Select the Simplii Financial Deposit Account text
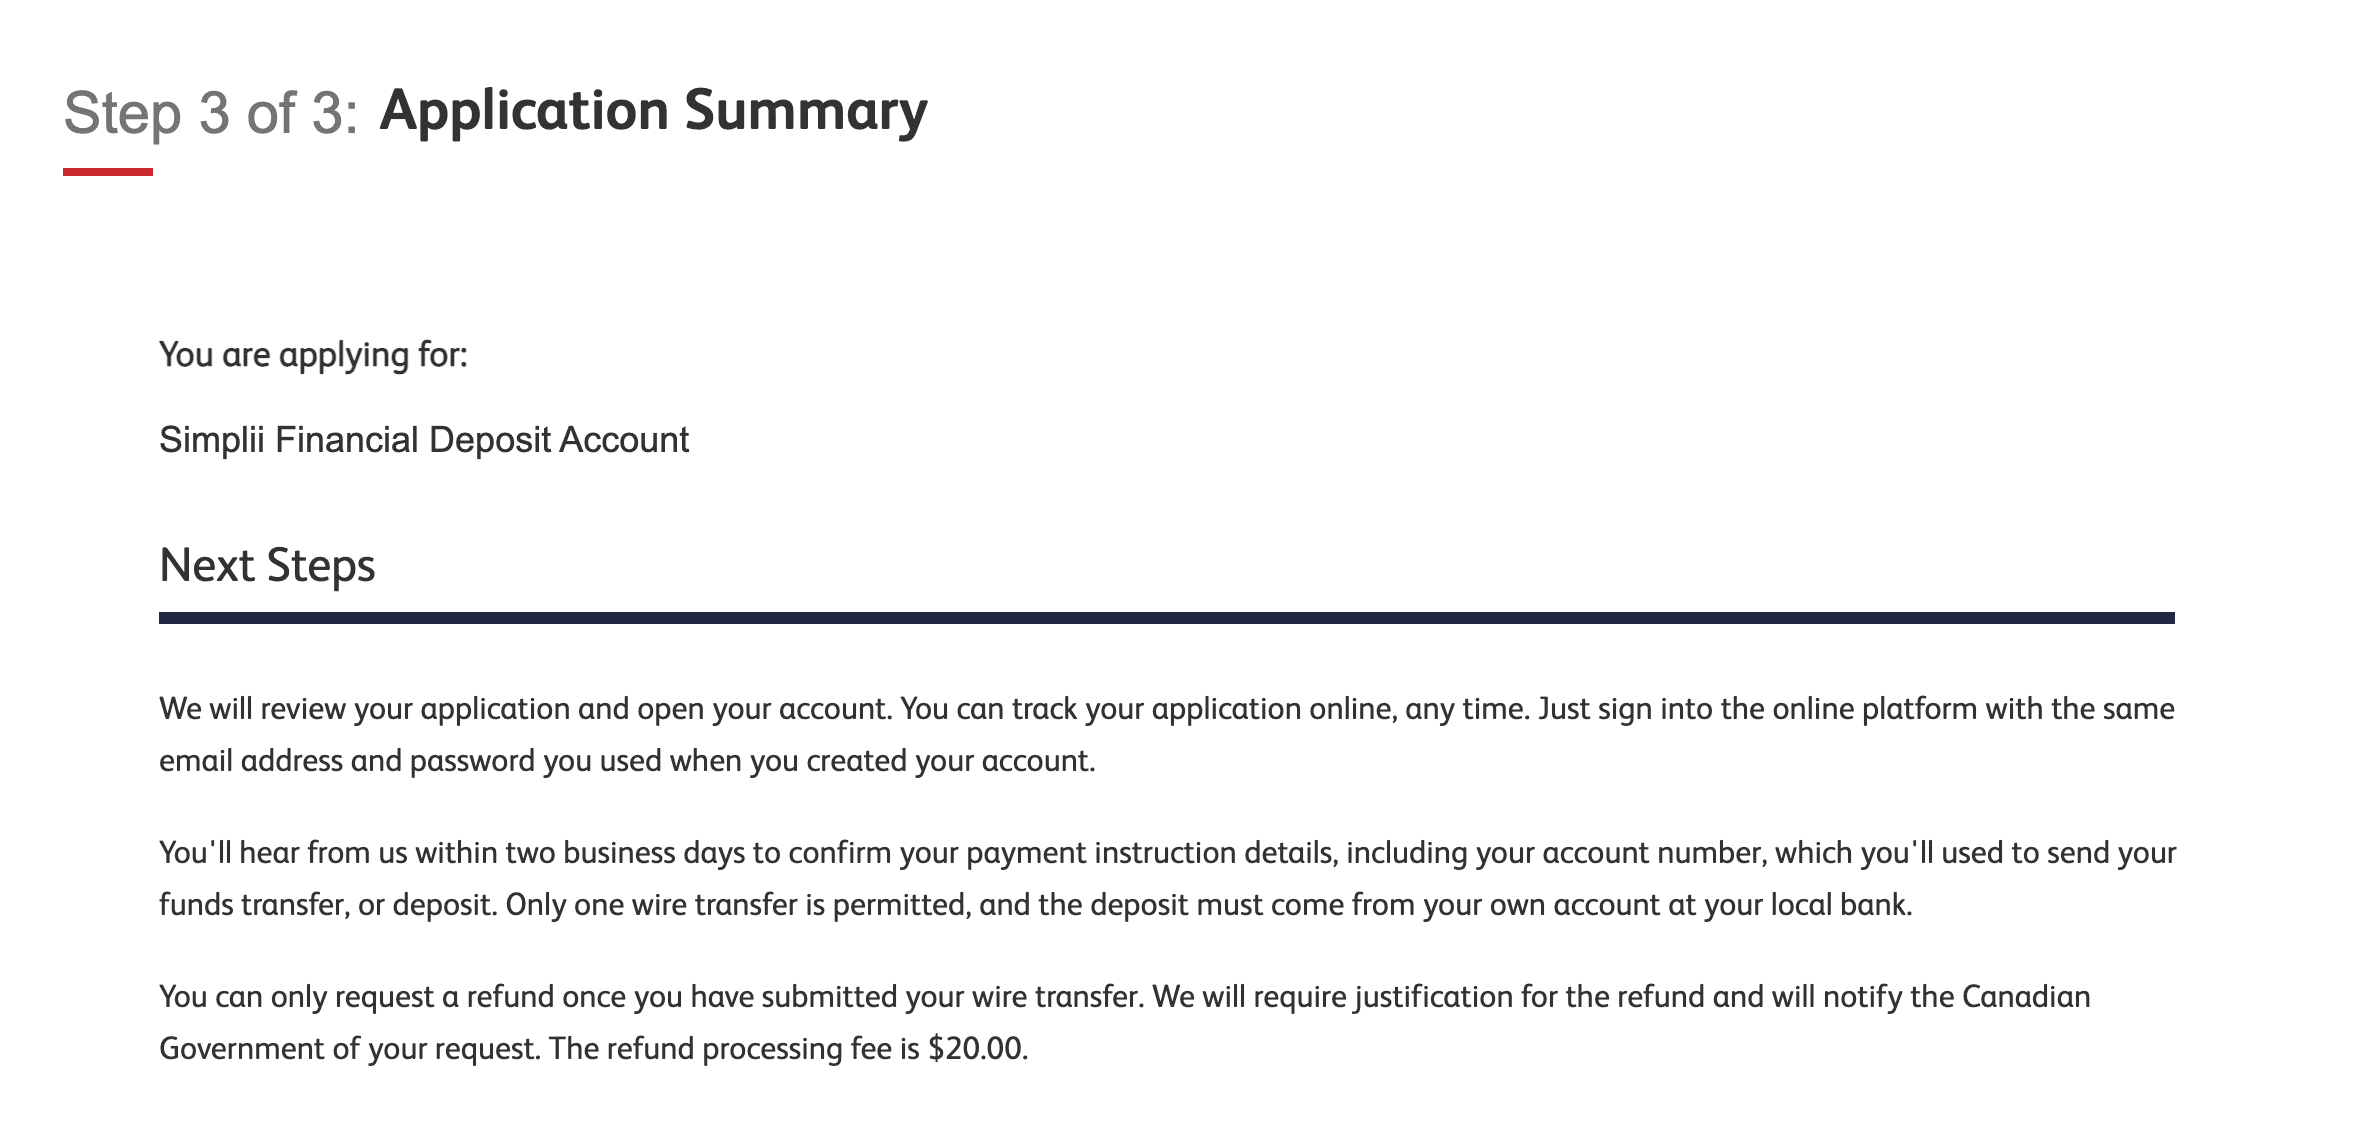Image resolution: width=2362 pixels, height=1146 pixels. 424,440
